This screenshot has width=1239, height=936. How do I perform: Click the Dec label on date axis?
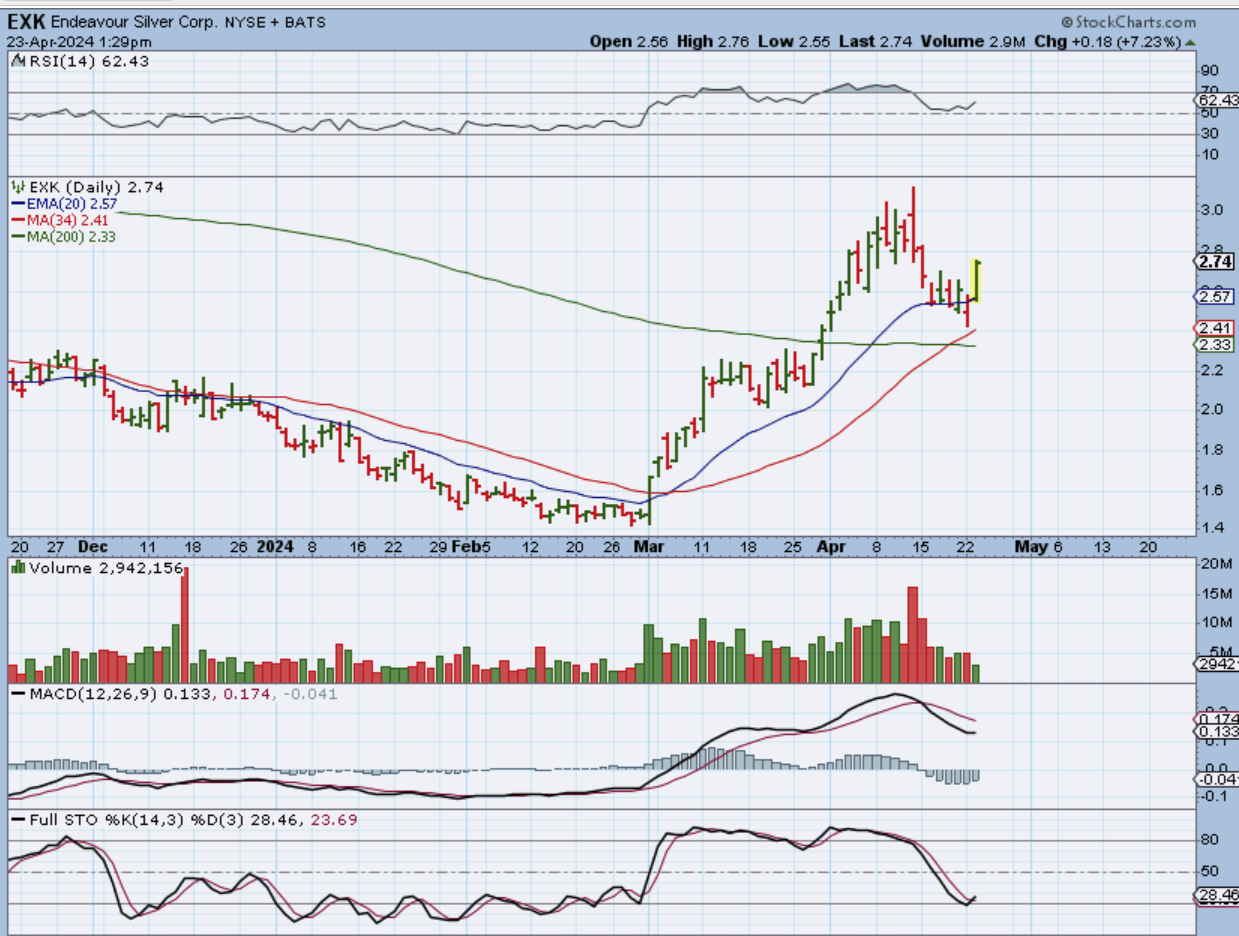(x=91, y=546)
